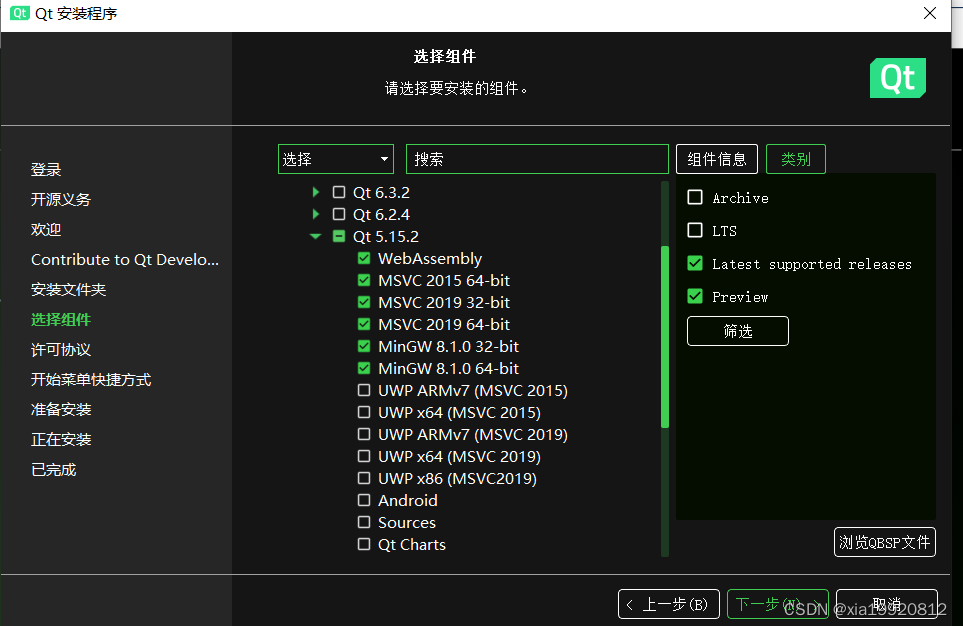This screenshot has width=963, height=626.
Task: Select 登录 step in sidebar
Action: (x=46, y=170)
